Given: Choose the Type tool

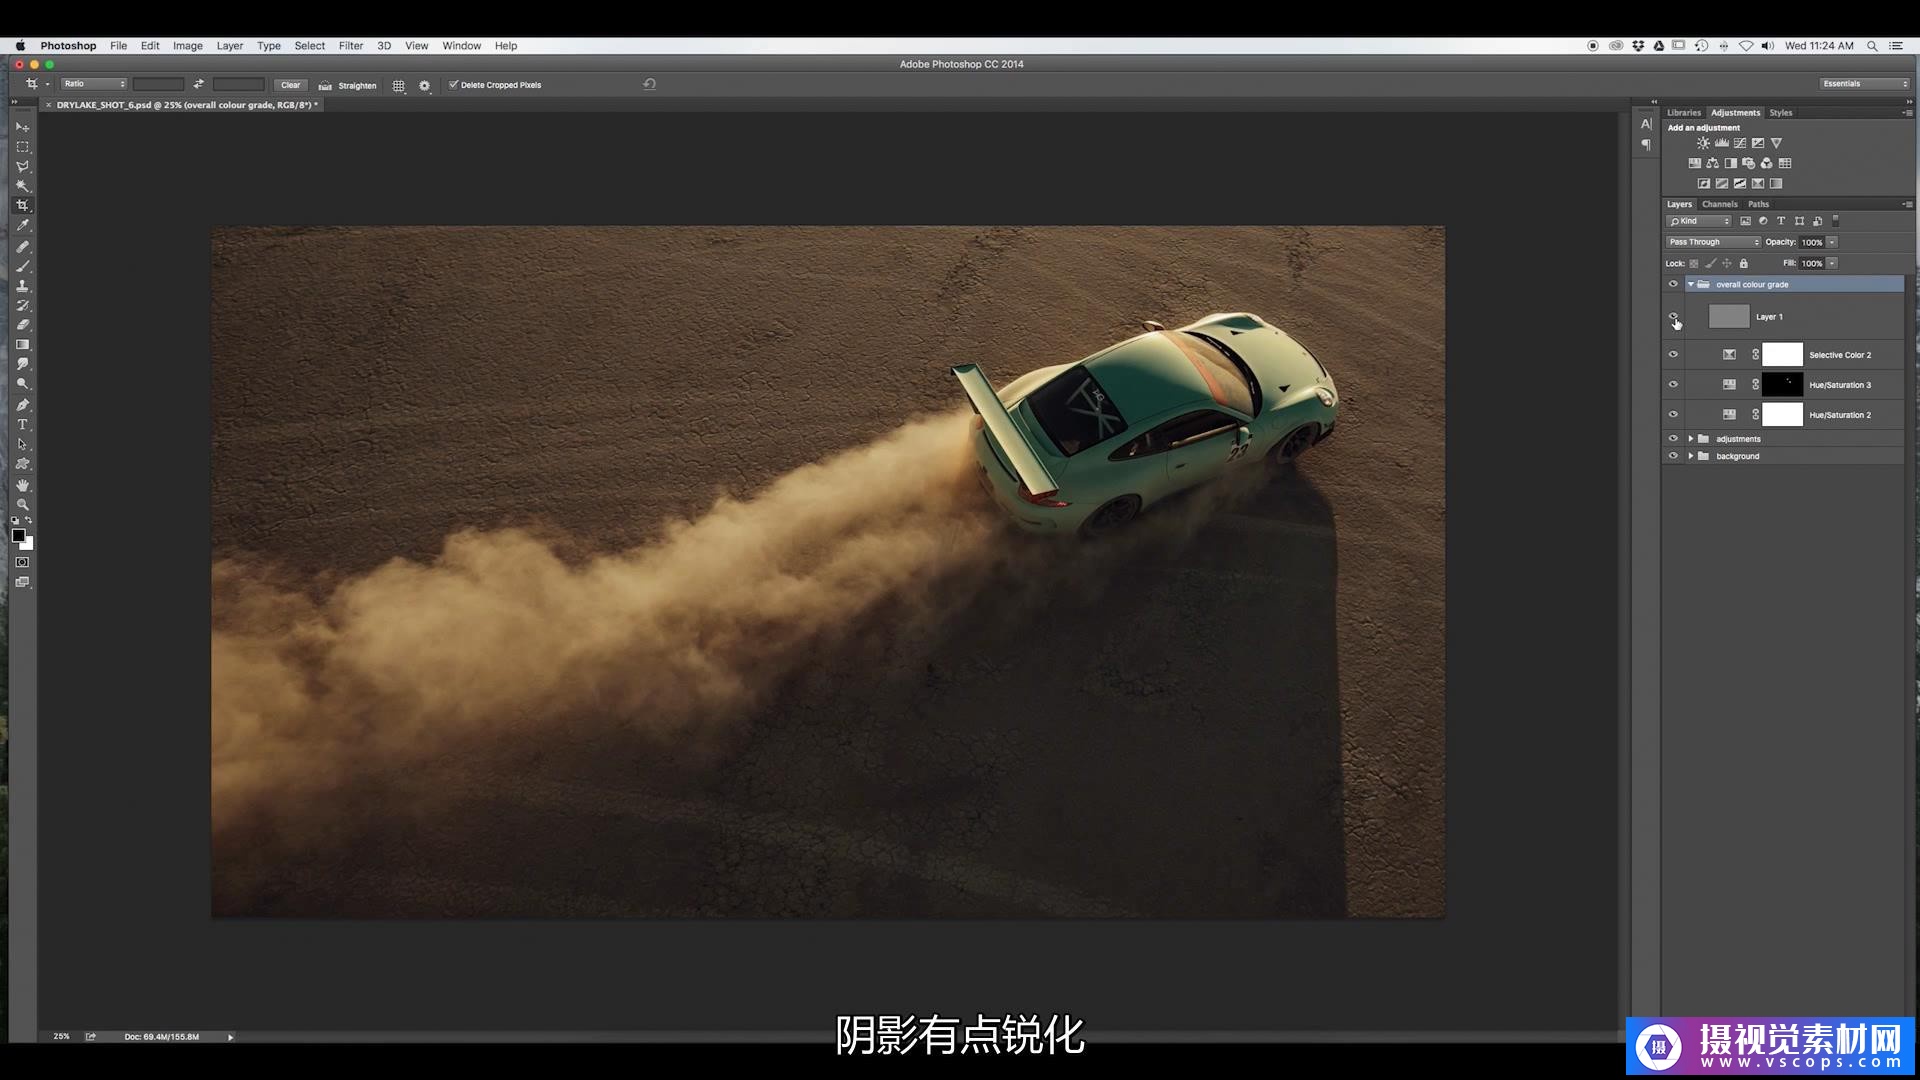Looking at the screenshot, I should tap(22, 424).
